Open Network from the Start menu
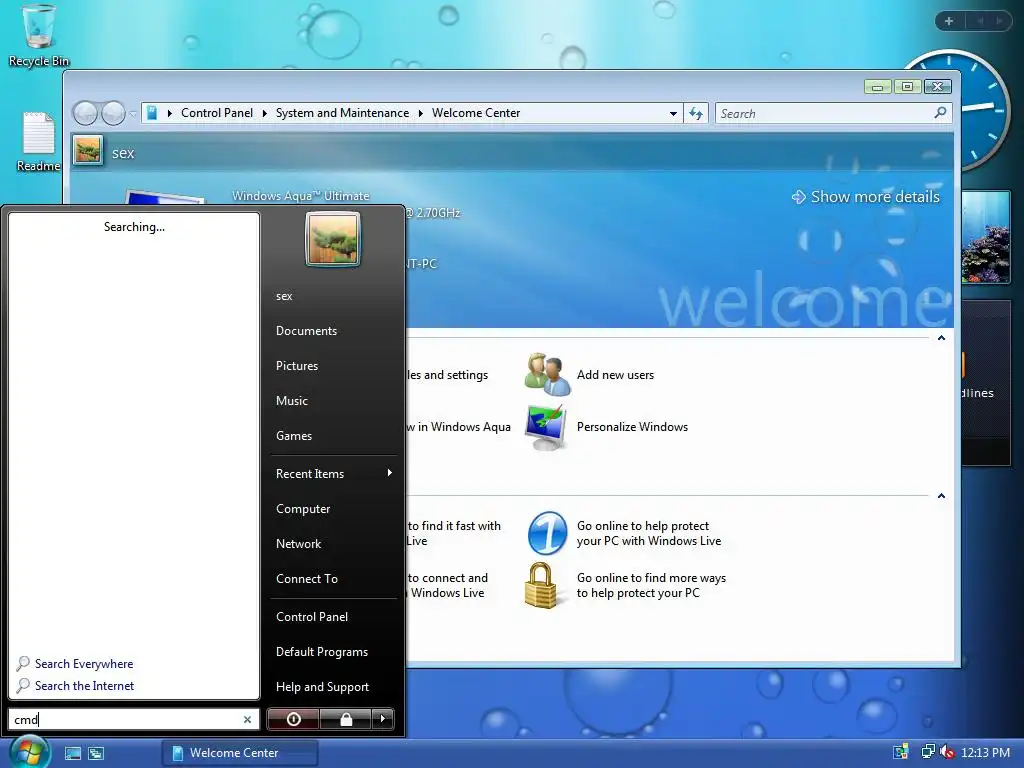This screenshot has height=768, width=1024. click(298, 543)
